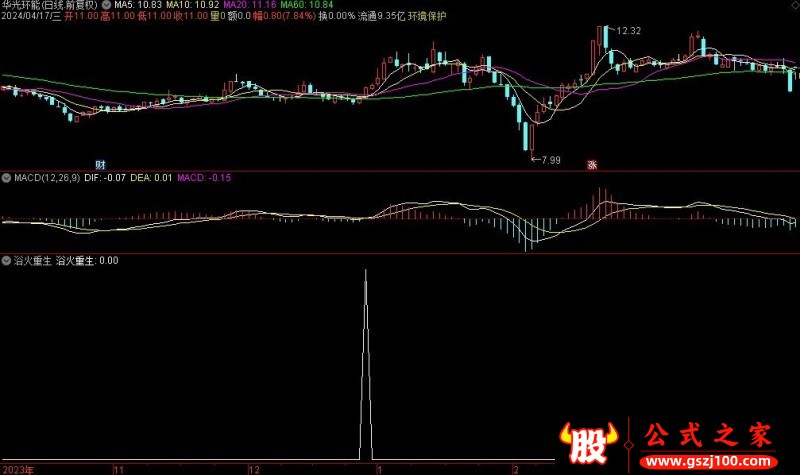This screenshot has width=800, height=475.
Task: Expand the MACD indicator dropdown arrow
Action: click(7, 178)
